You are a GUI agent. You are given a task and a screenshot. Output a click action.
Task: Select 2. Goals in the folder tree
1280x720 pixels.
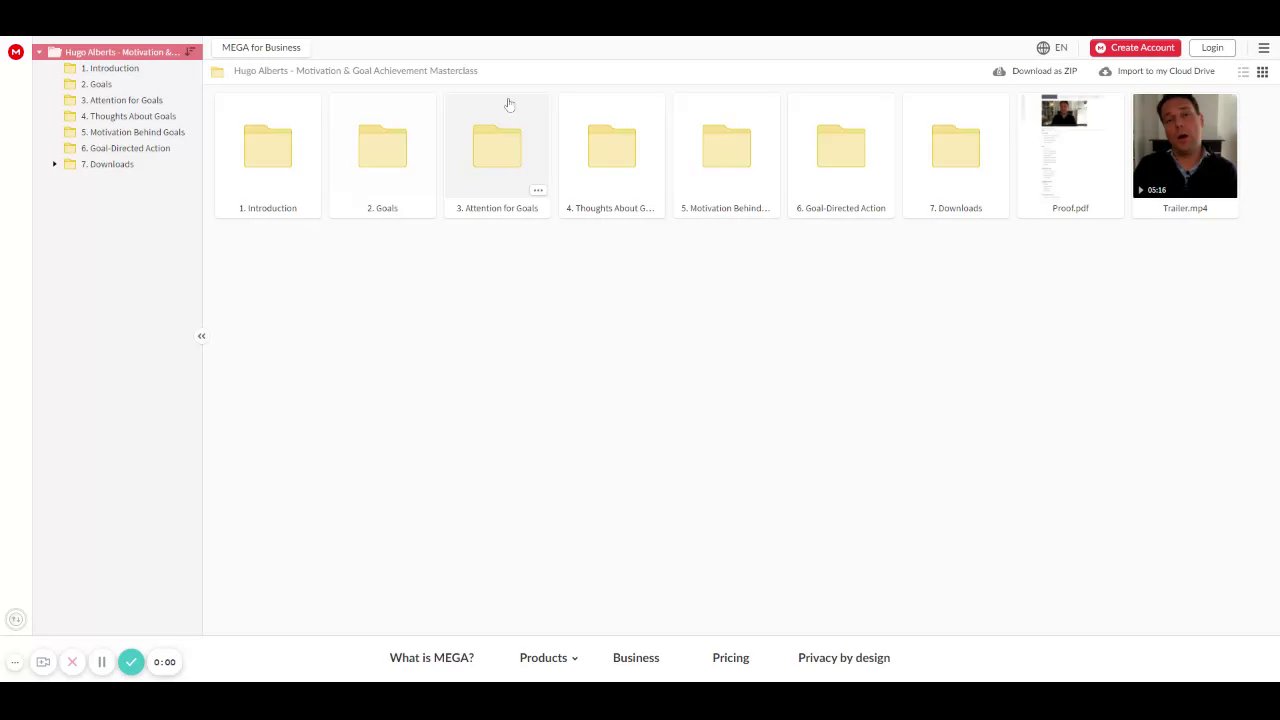pyautogui.click(x=96, y=84)
